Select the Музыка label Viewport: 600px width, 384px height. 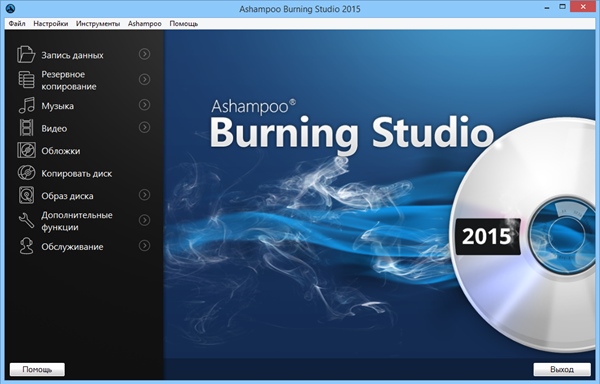pos(57,106)
